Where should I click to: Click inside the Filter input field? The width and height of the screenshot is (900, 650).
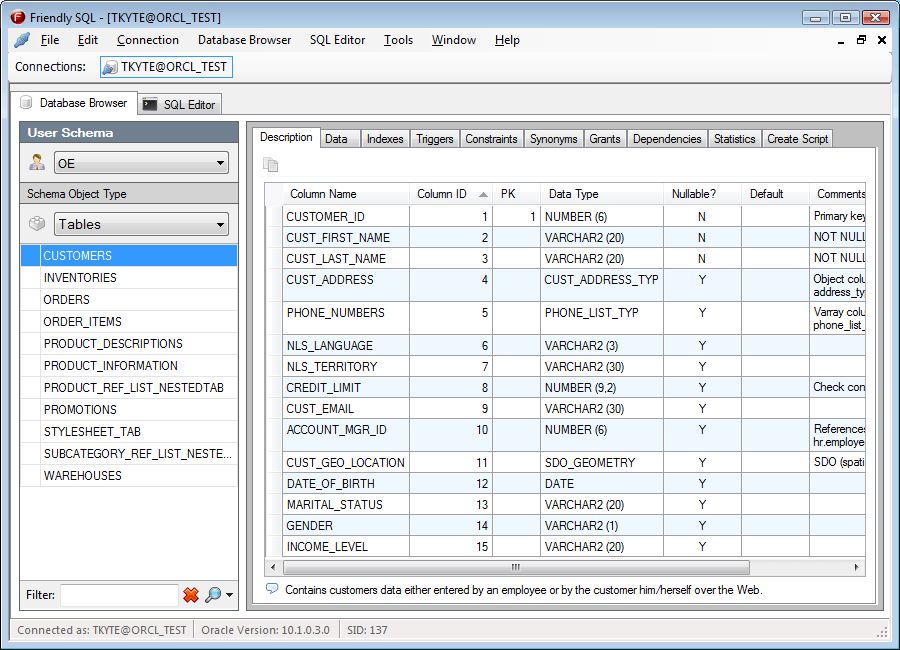pyautogui.click(x=117, y=594)
